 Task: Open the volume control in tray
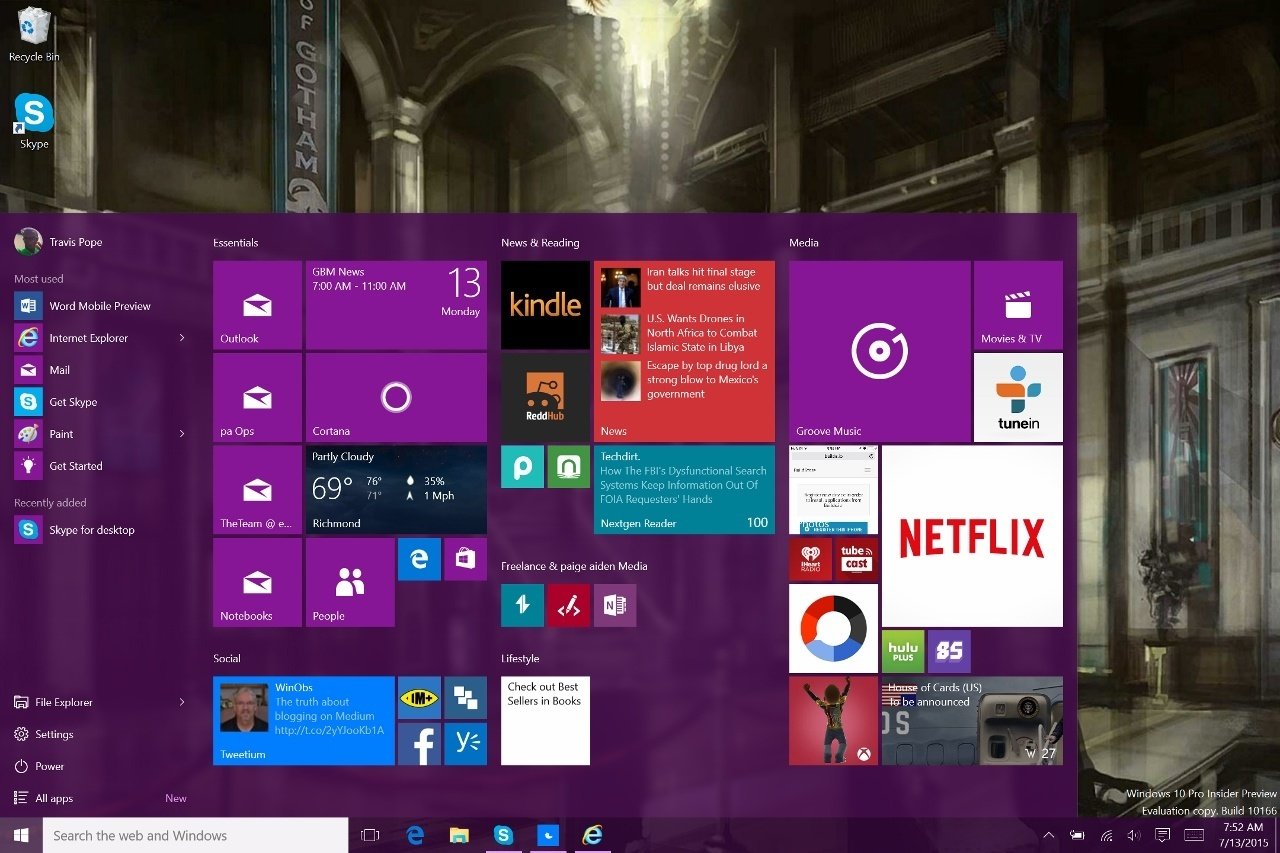click(x=1134, y=835)
